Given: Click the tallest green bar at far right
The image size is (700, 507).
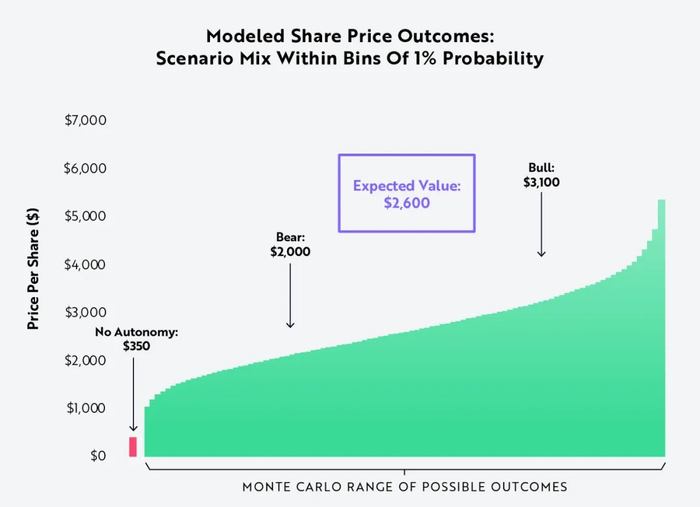Looking at the screenshot, I should pos(661,330).
